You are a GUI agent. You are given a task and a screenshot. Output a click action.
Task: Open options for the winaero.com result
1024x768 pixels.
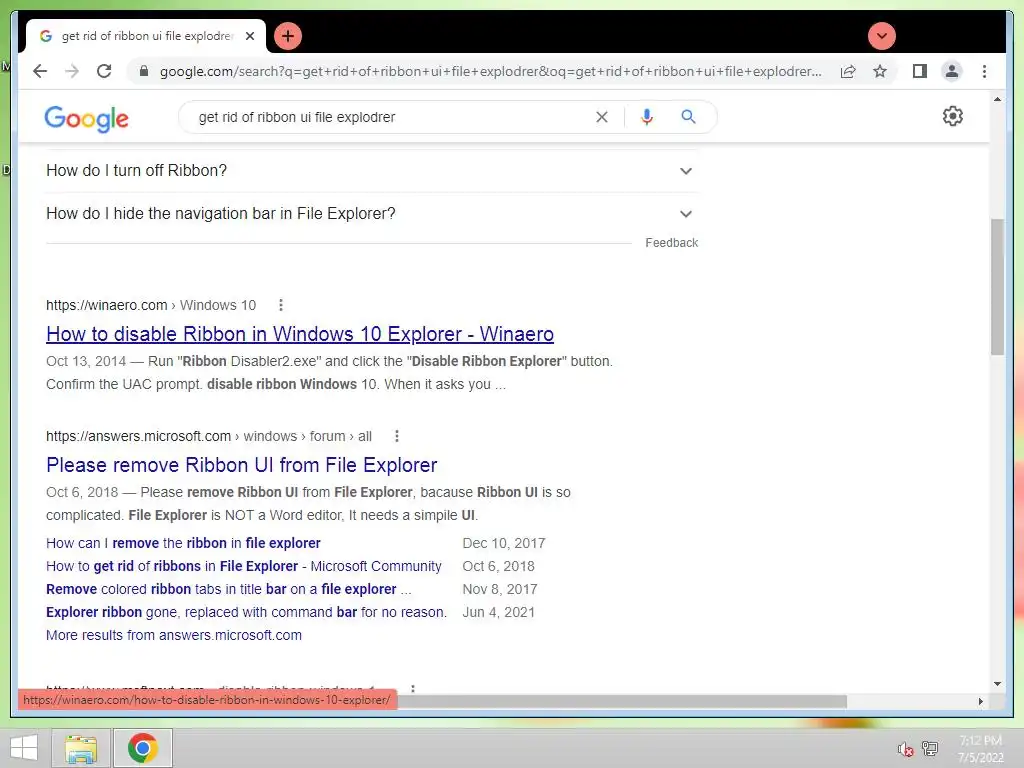point(281,305)
